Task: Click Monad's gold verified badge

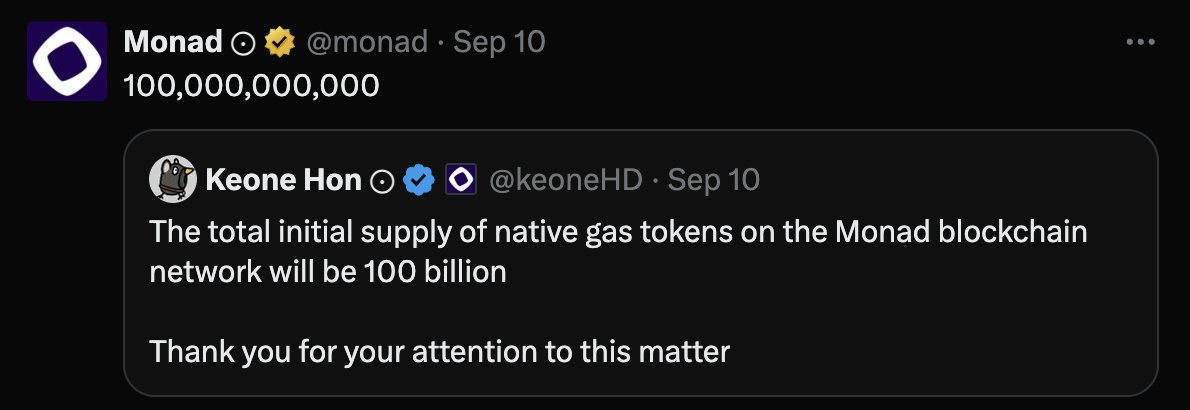Action: click(278, 42)
